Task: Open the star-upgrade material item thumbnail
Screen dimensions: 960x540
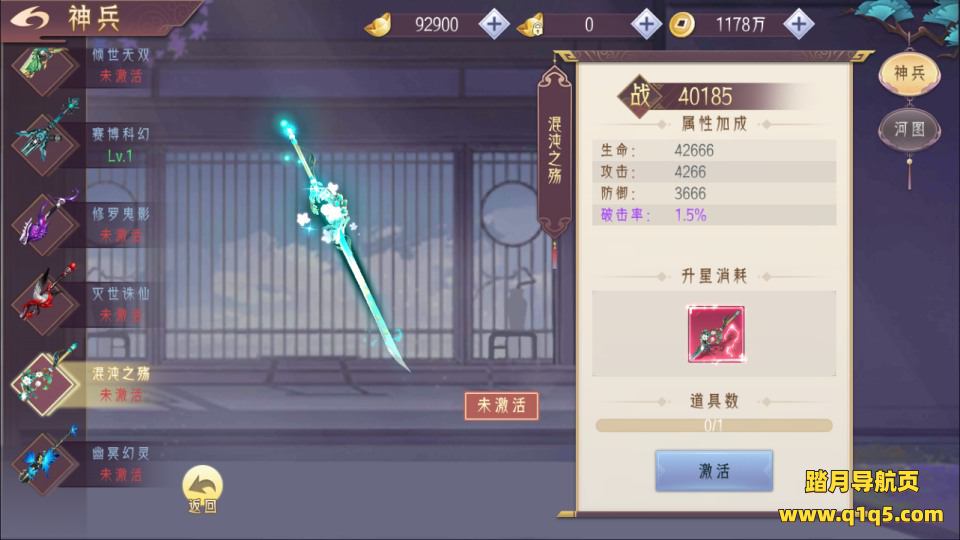Action: (716, 334)
